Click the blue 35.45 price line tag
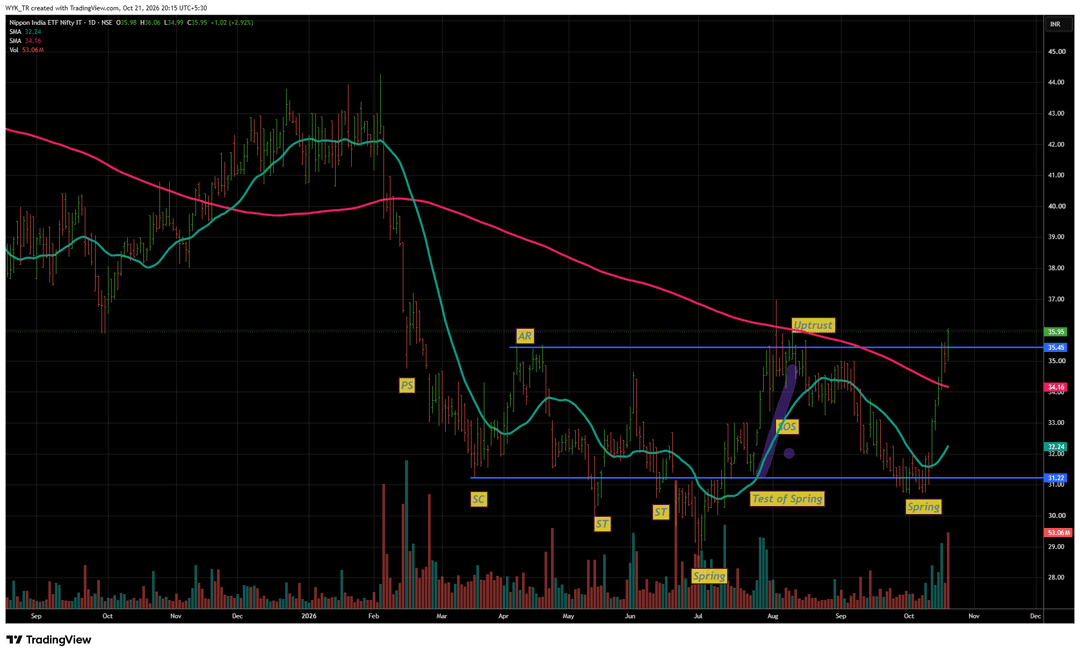1080x656 pixels. [1057, 347]
